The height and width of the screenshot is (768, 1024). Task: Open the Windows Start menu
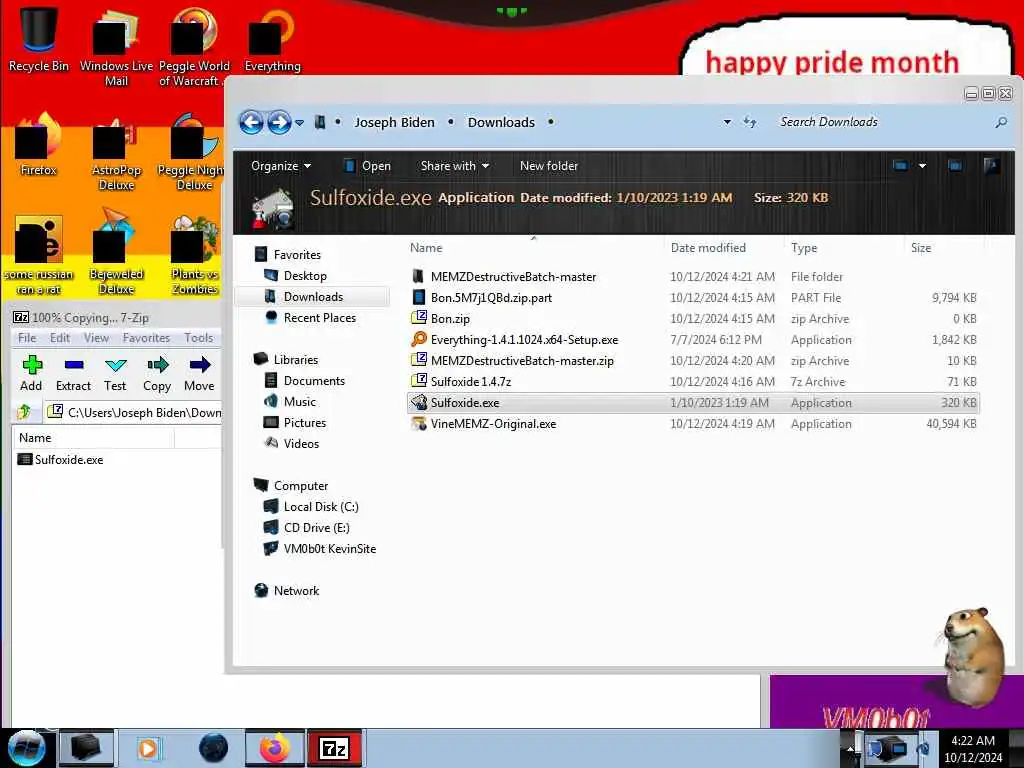26,748
